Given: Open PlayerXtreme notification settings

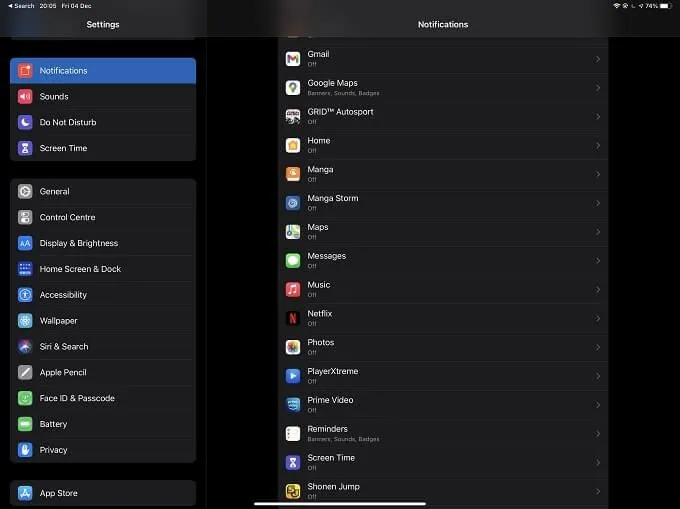Looking at the screenshot, I should [x=443, y=376].
